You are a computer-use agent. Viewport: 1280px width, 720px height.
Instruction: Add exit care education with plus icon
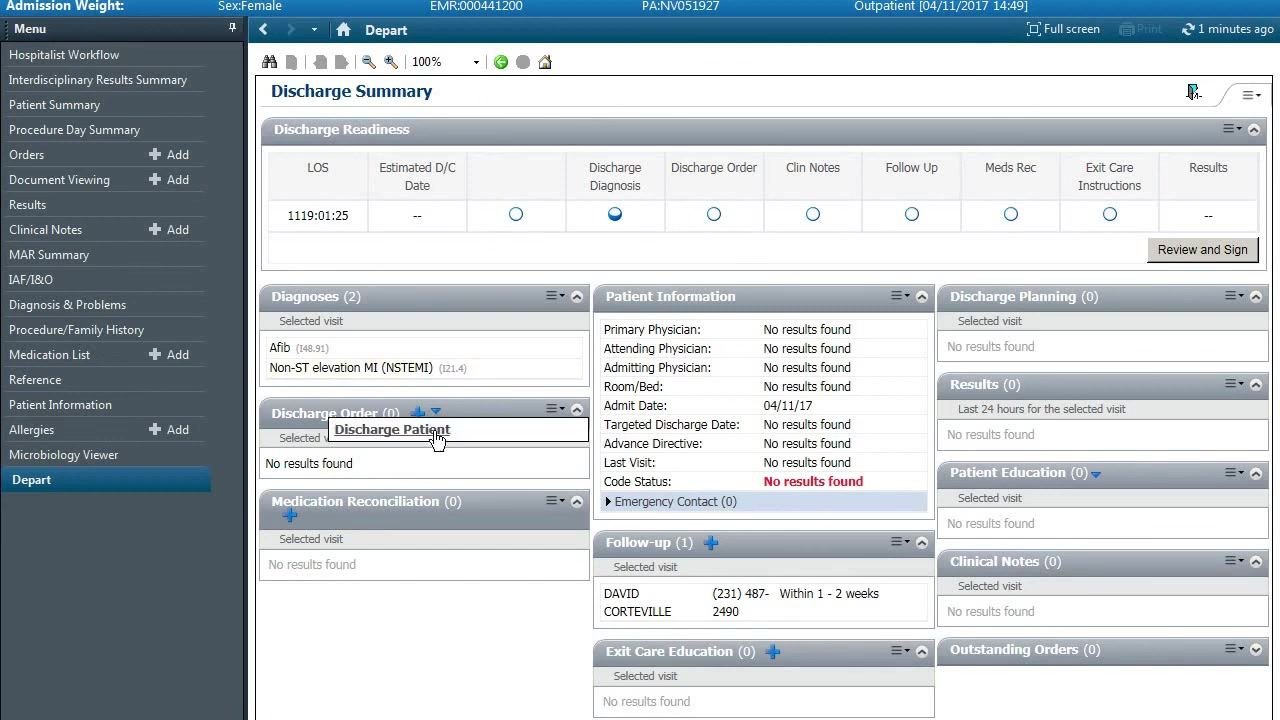[x=773, y=652]
